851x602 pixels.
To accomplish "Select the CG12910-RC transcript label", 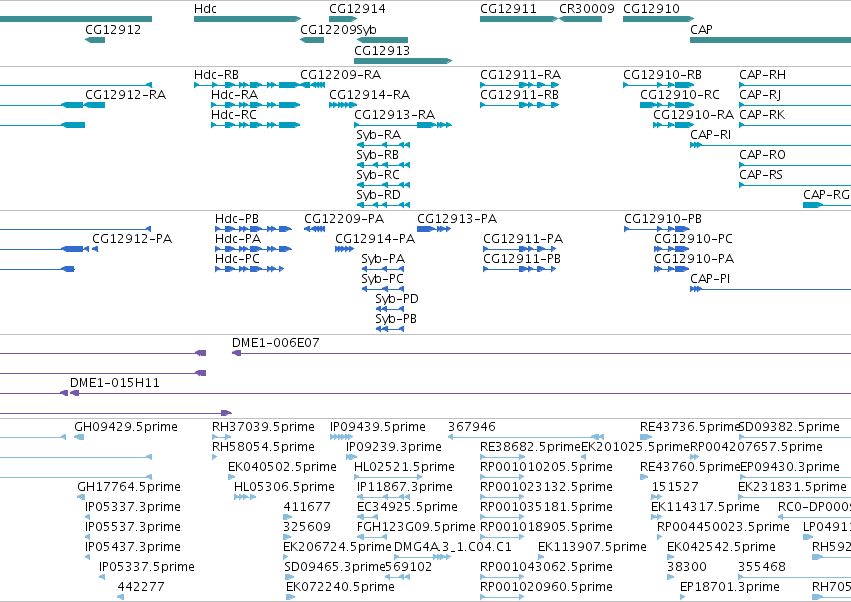I will click(679, 94).
